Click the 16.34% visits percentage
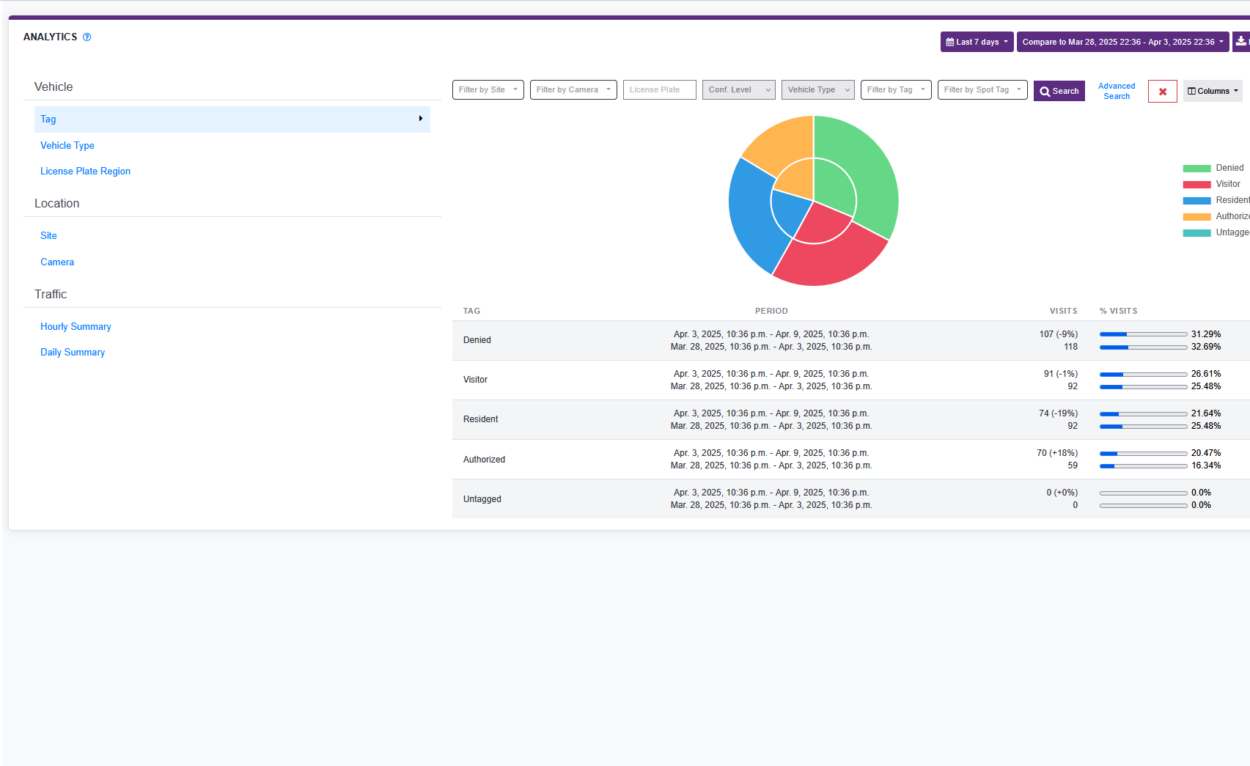The height and width of the screenshot is (766, 1250). tap(1206, 465)
